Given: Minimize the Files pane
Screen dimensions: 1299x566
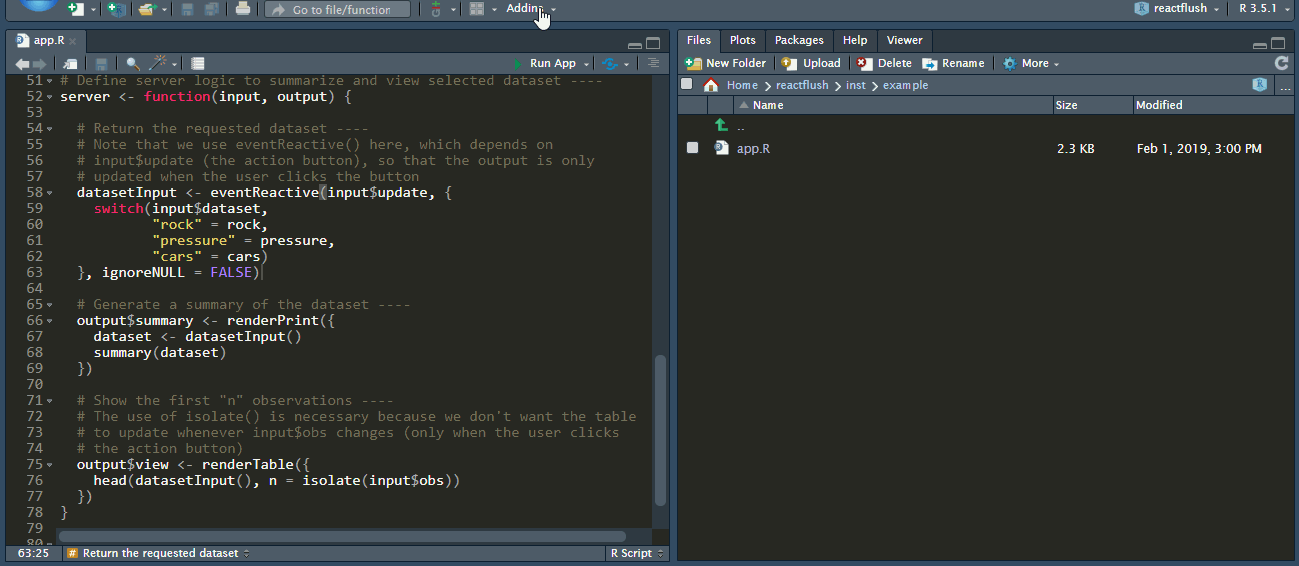Looking at the screenshot, I should coord(1260,45).
